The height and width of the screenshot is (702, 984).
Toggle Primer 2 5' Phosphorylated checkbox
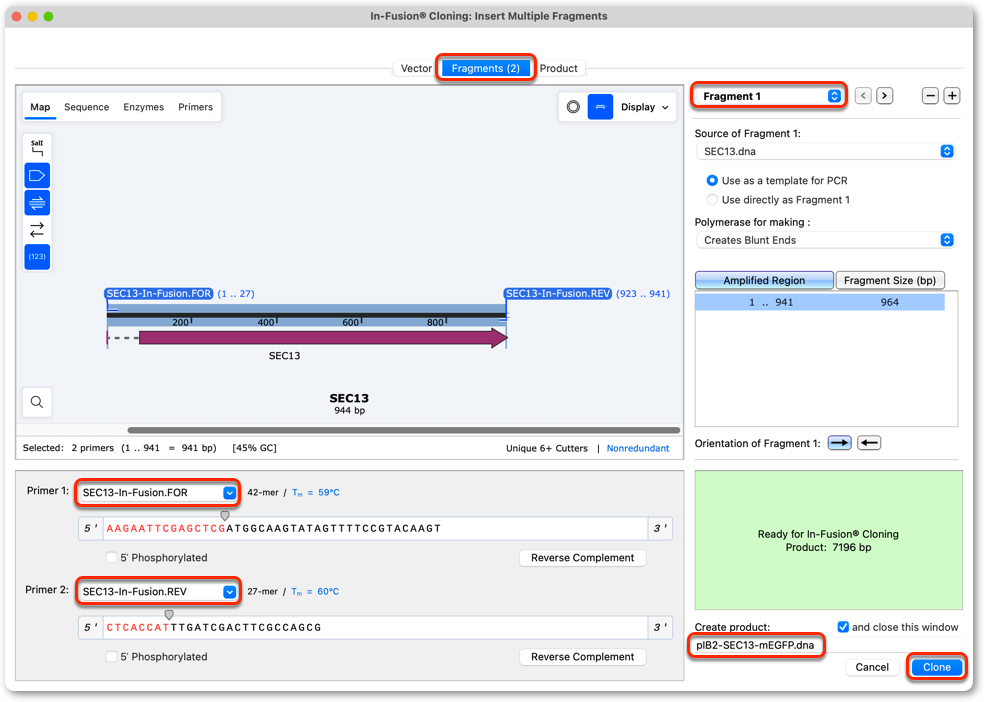pos(112,657)
